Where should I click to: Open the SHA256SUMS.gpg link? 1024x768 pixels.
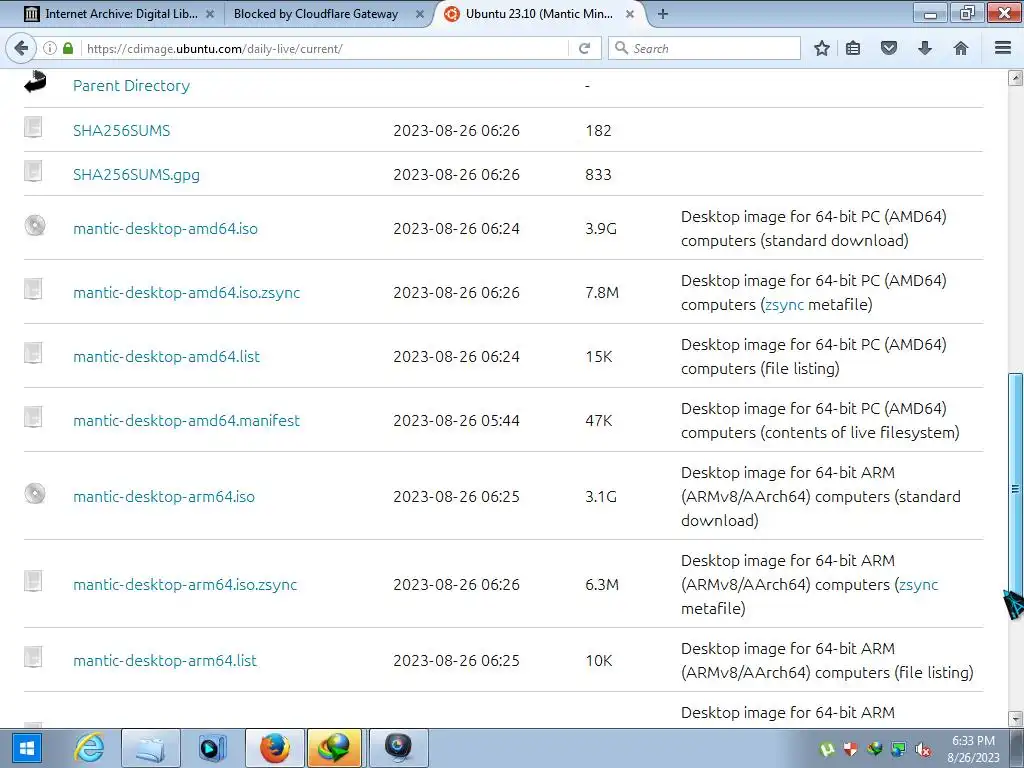point(136,175)
